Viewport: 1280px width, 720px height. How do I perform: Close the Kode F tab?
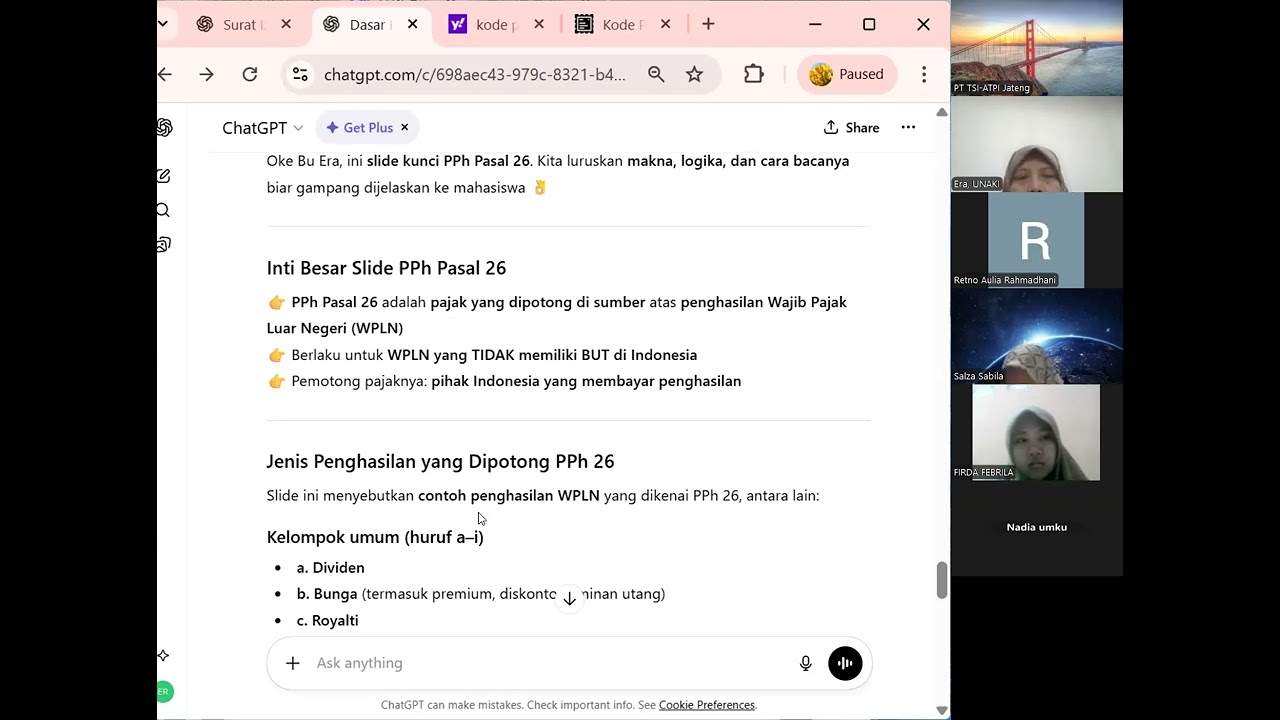[666, 24]
